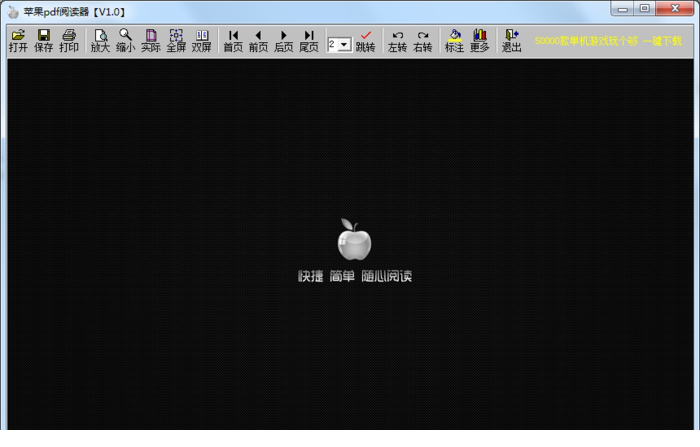
Task: Show actual size with 实际
Action: click(151, 41)
